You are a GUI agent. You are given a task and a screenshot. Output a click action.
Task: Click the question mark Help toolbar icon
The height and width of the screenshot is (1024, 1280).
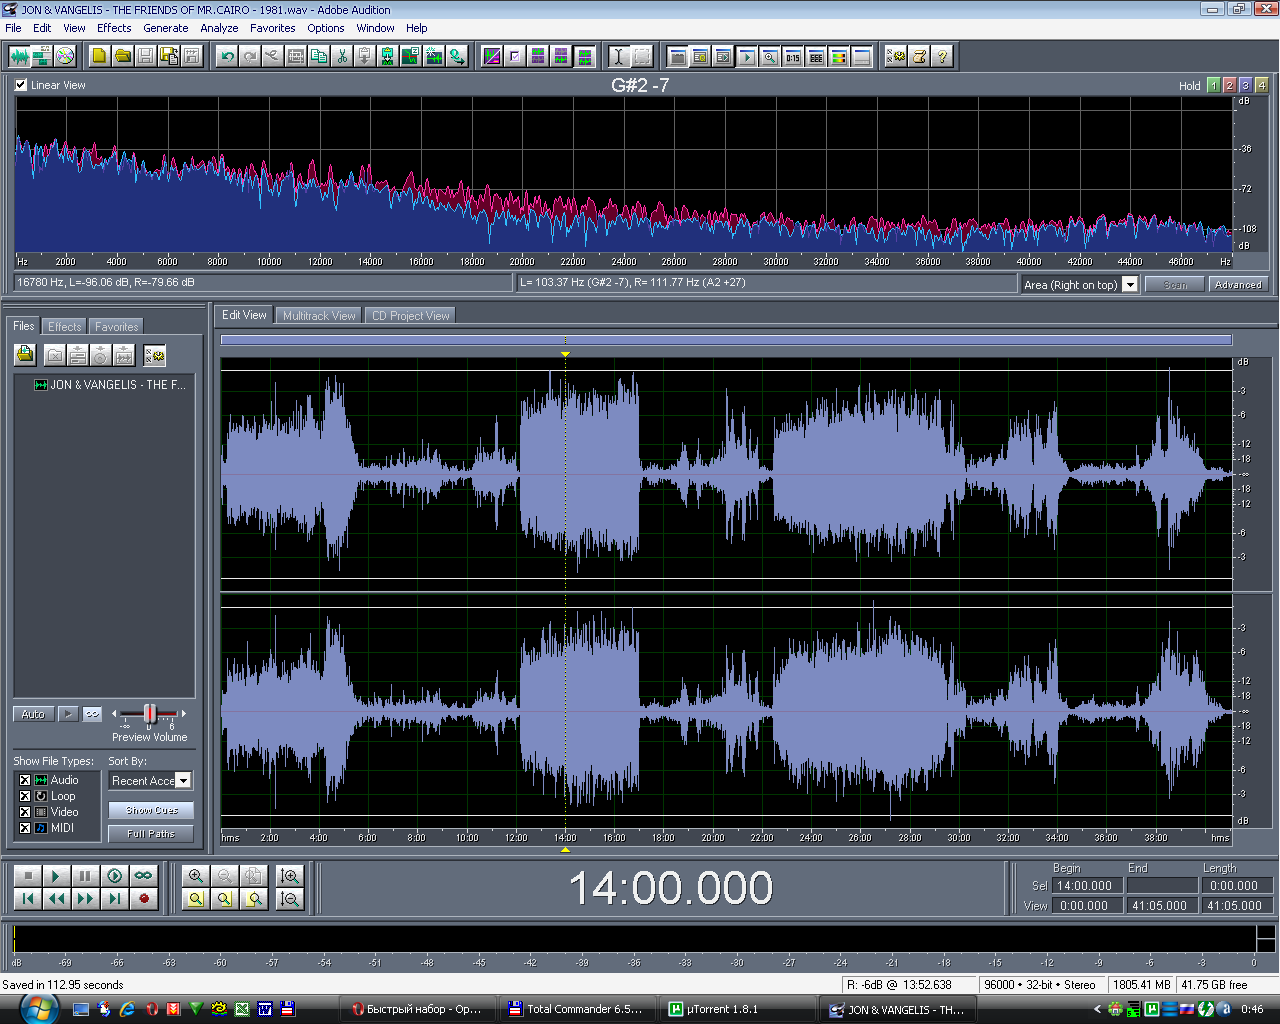tap(941, 56)
